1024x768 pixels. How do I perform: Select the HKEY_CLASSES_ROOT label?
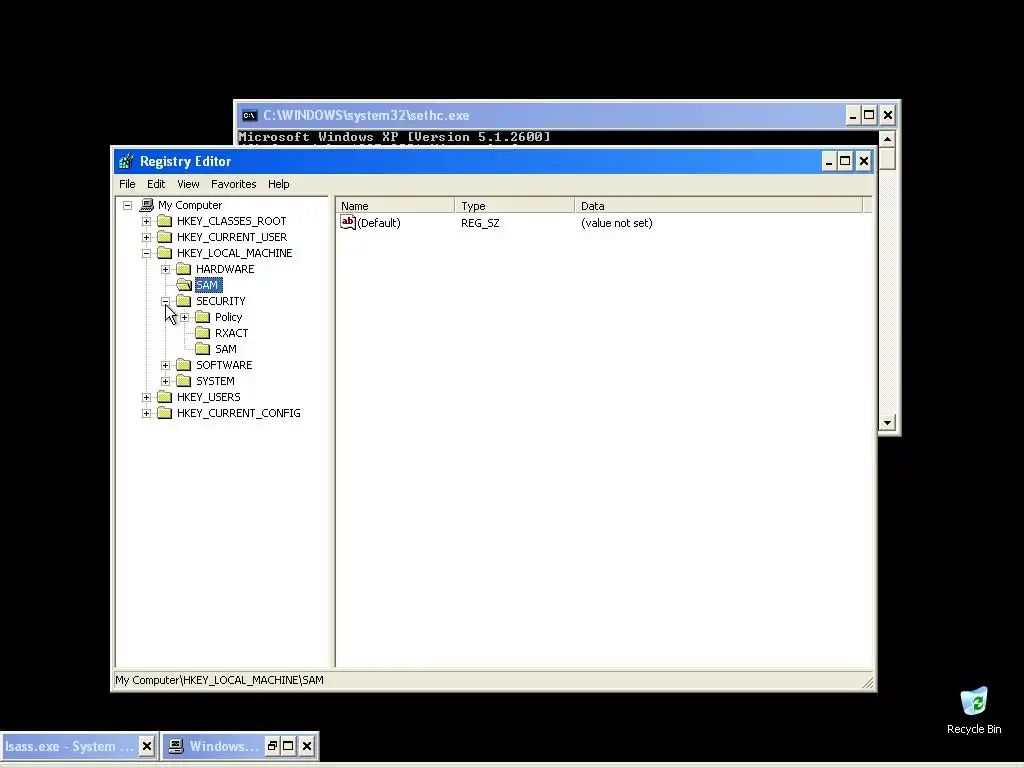pyautogui.click(x=231, y=221)
